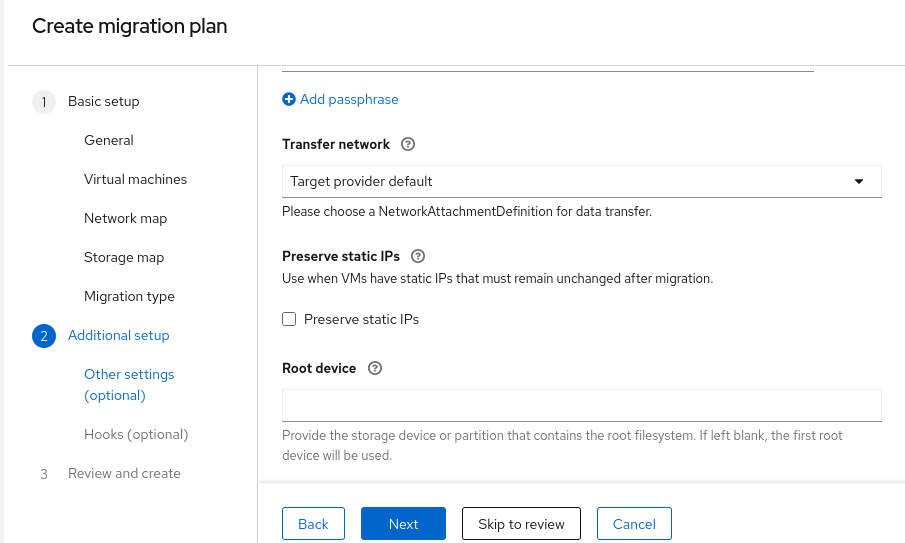Select Other settings (optional) step

tap(129, 385)
